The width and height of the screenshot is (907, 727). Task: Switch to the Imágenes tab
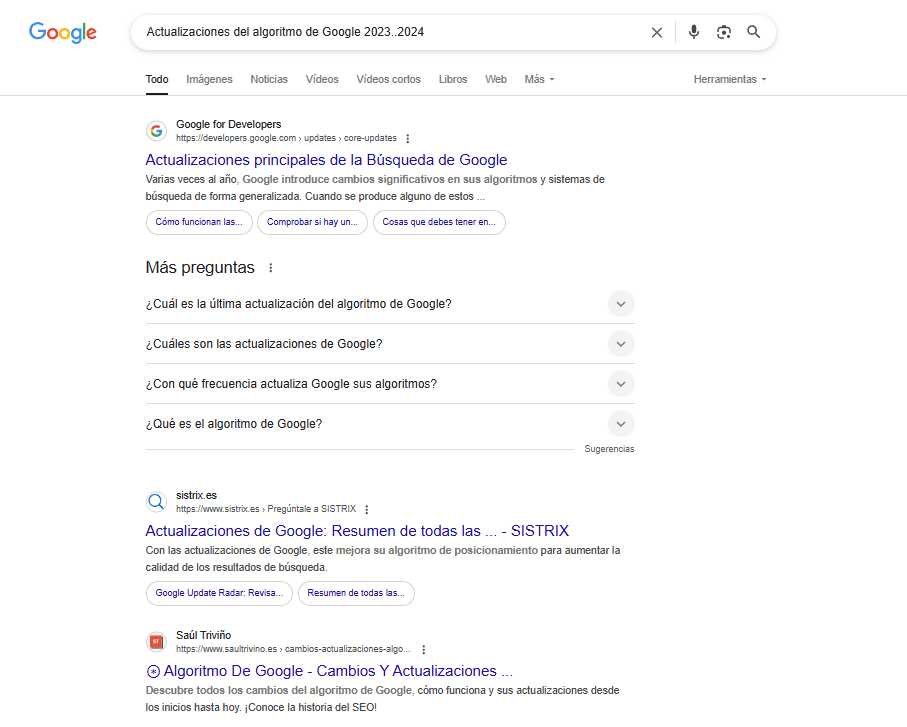click(x=209, y=79)
